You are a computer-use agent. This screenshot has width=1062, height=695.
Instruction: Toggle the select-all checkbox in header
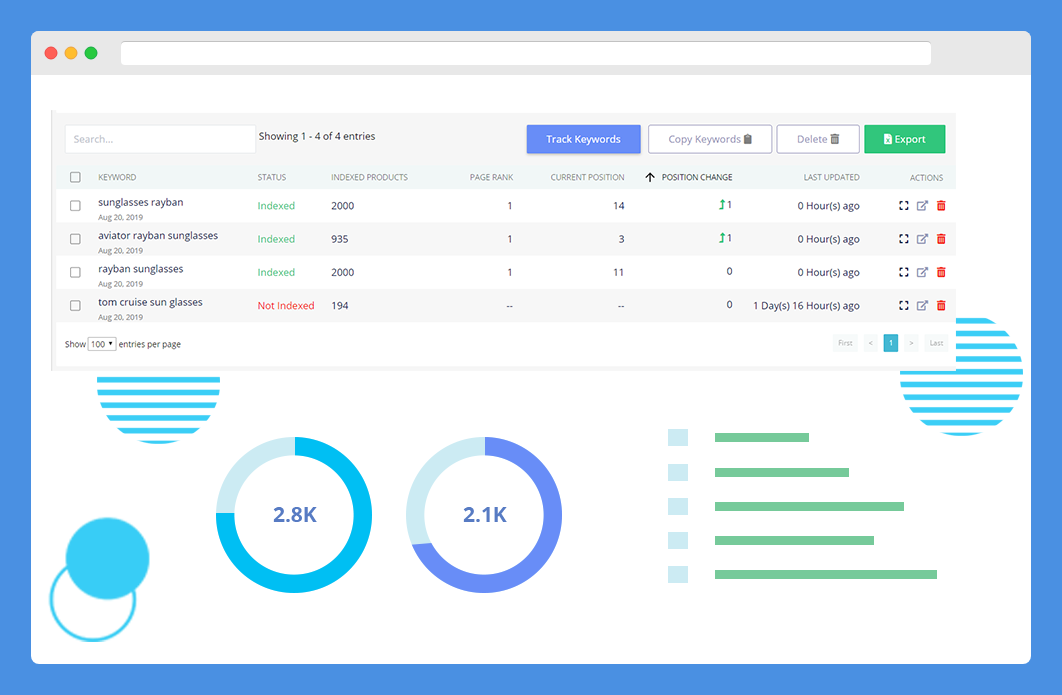click(x=75, y=177)
